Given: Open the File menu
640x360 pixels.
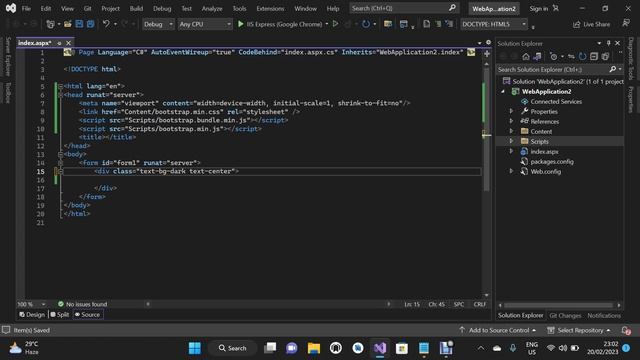Looking at the screenshot, I should (26, 9).
